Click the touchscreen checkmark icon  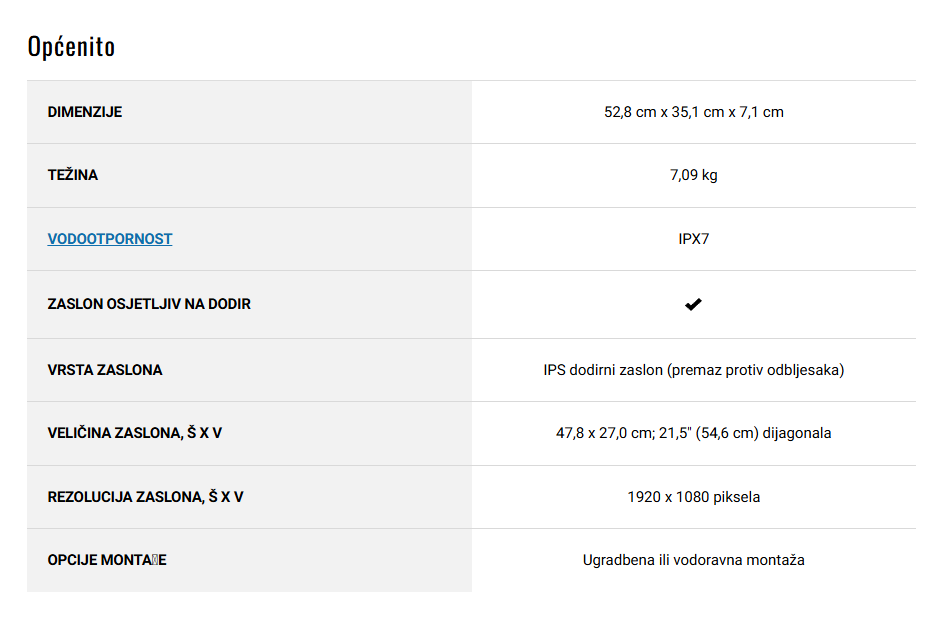[x=693, y=304]
